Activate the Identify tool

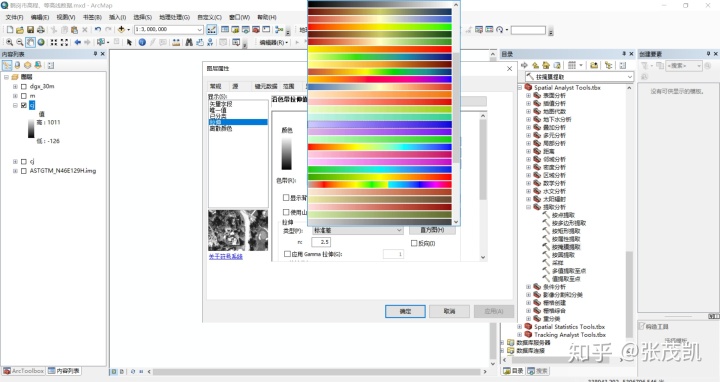(142, 42)
